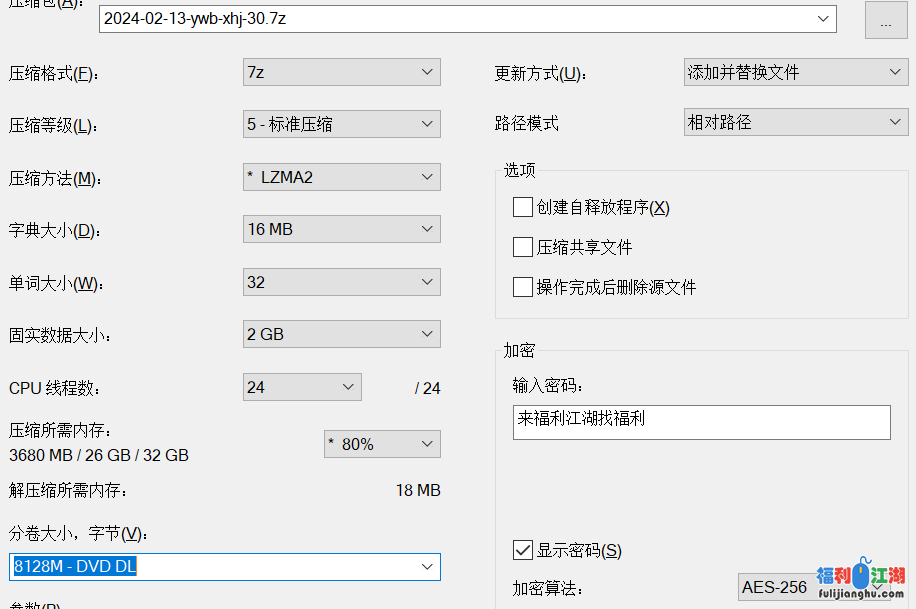Uncheck the show password checkbox

coord(523,550)
